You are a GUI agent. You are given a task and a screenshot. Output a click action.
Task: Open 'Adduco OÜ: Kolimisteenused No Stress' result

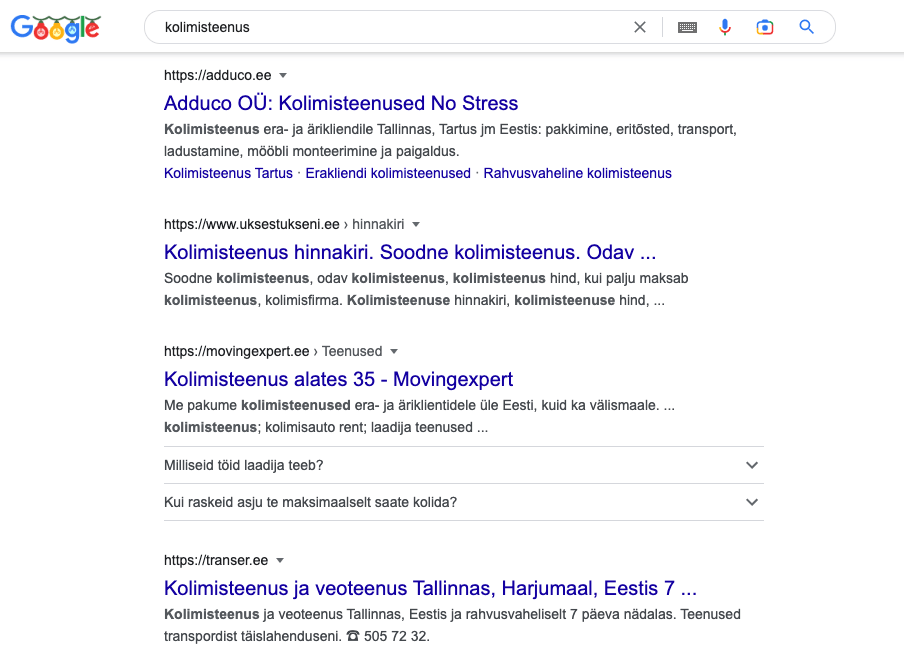point(341,103)
